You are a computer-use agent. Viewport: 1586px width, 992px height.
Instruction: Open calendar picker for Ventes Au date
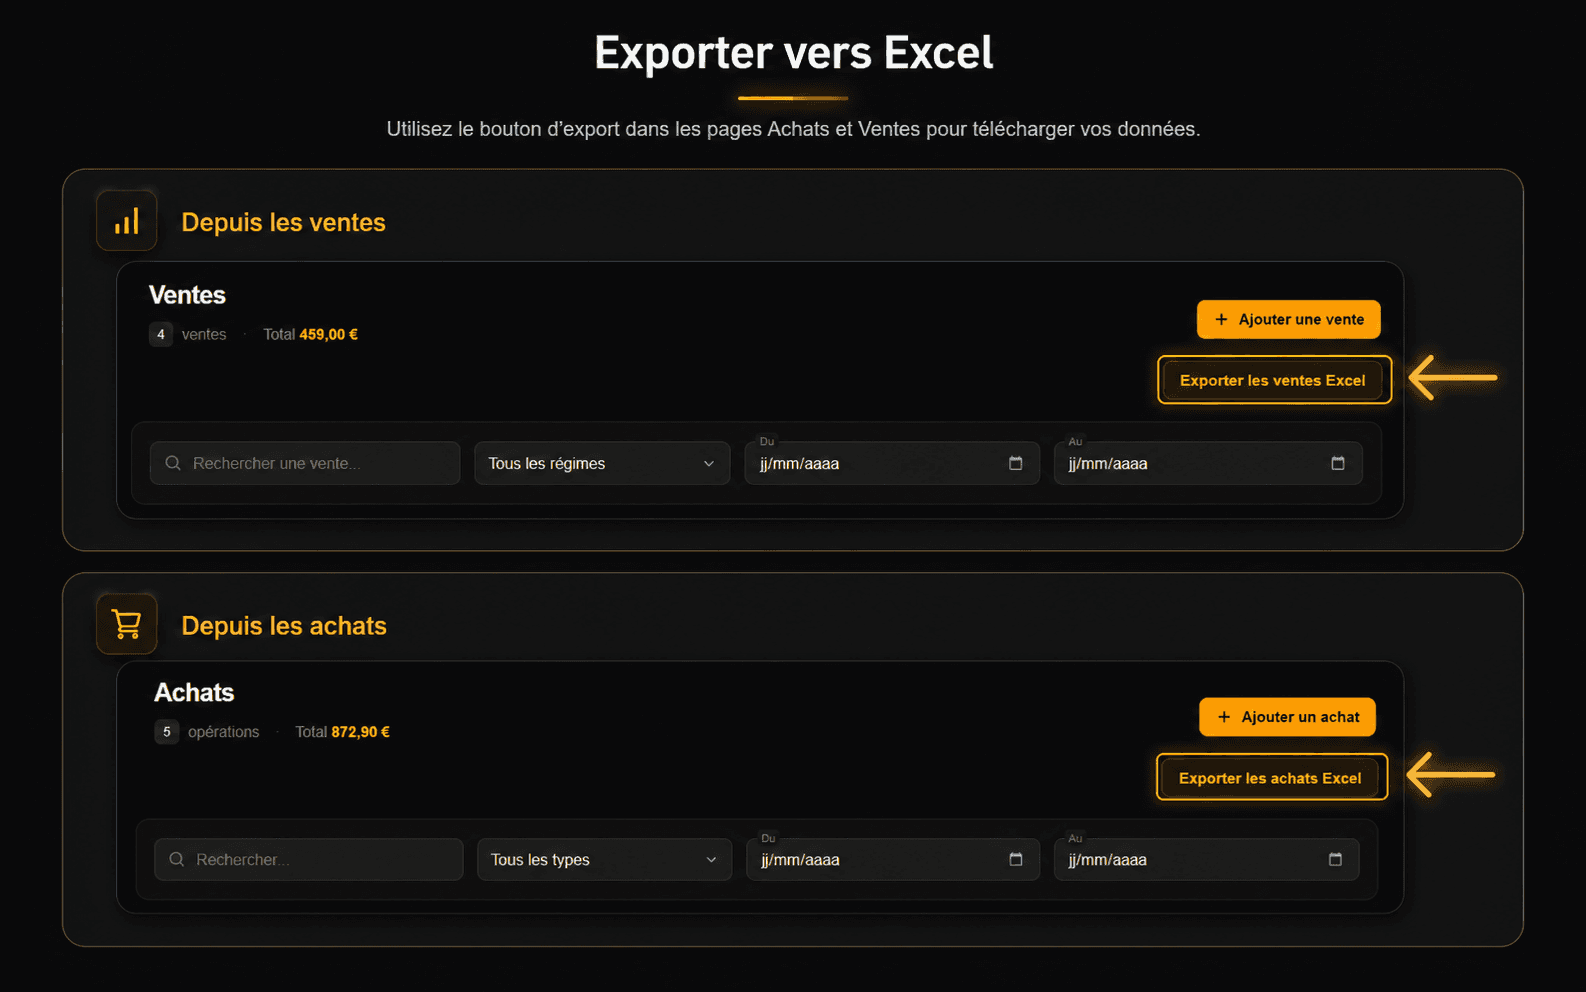pyautogui.click(x=1338, y=463)
